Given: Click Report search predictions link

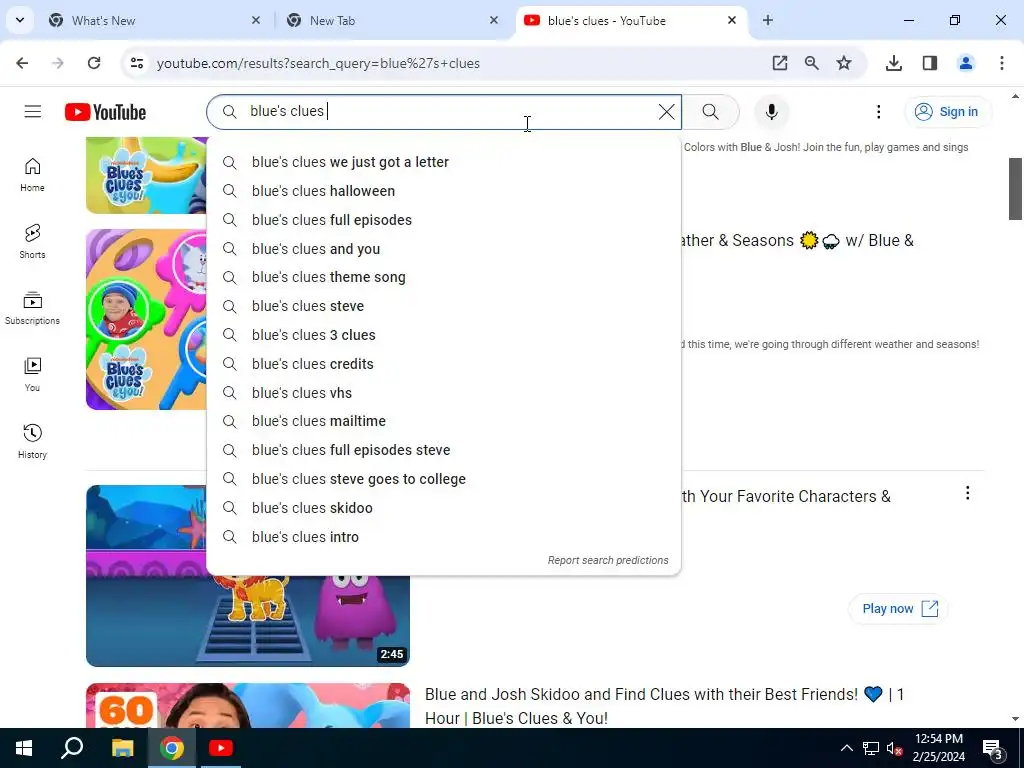Looking at the screenshot, I should tap(607, 560).
